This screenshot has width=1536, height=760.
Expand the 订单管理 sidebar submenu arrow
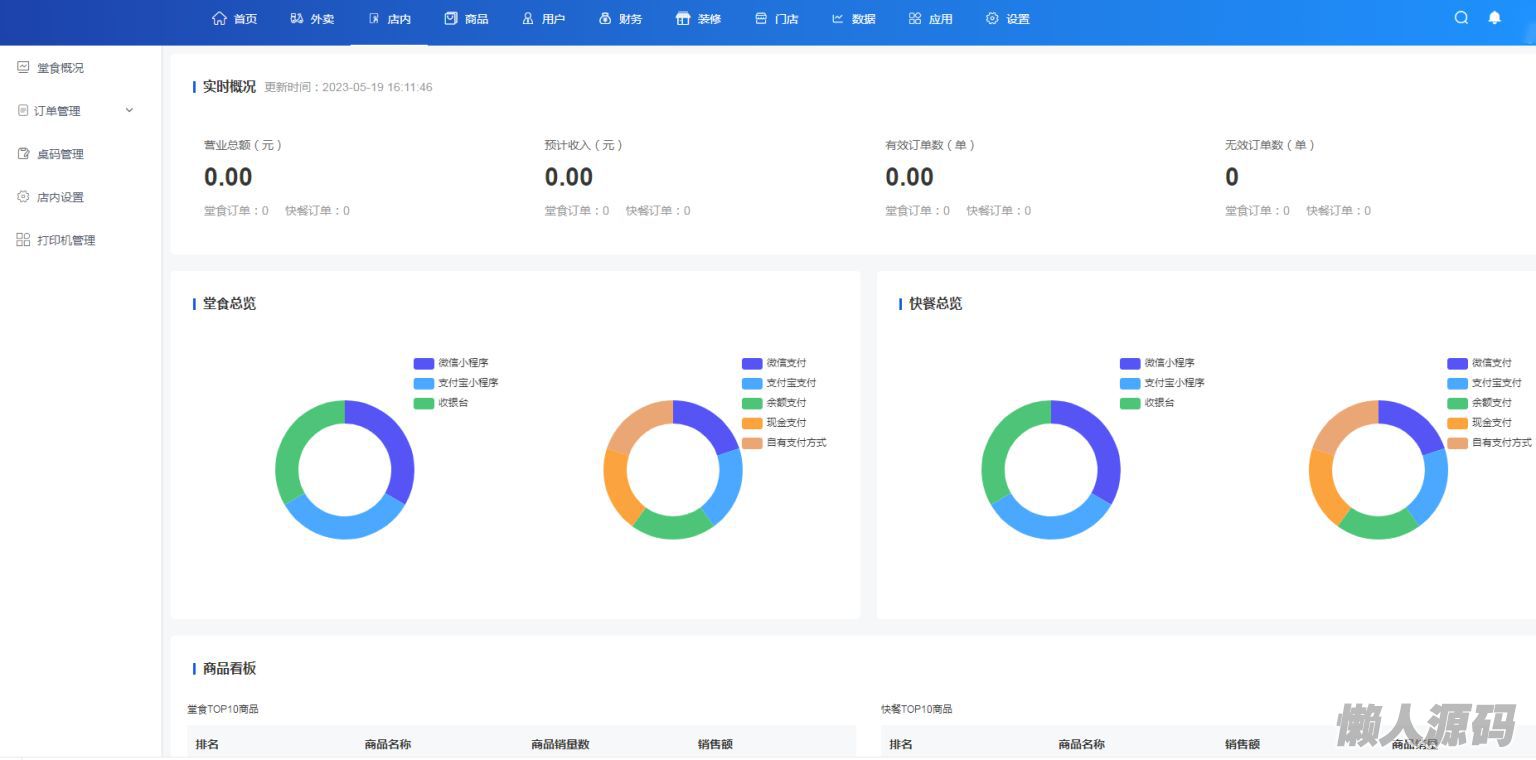[x=129, y=111]
